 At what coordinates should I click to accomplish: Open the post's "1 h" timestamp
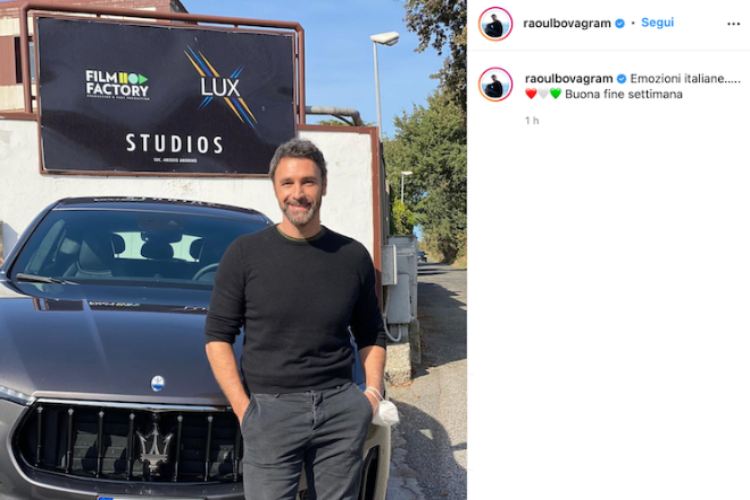click(532, 120)
